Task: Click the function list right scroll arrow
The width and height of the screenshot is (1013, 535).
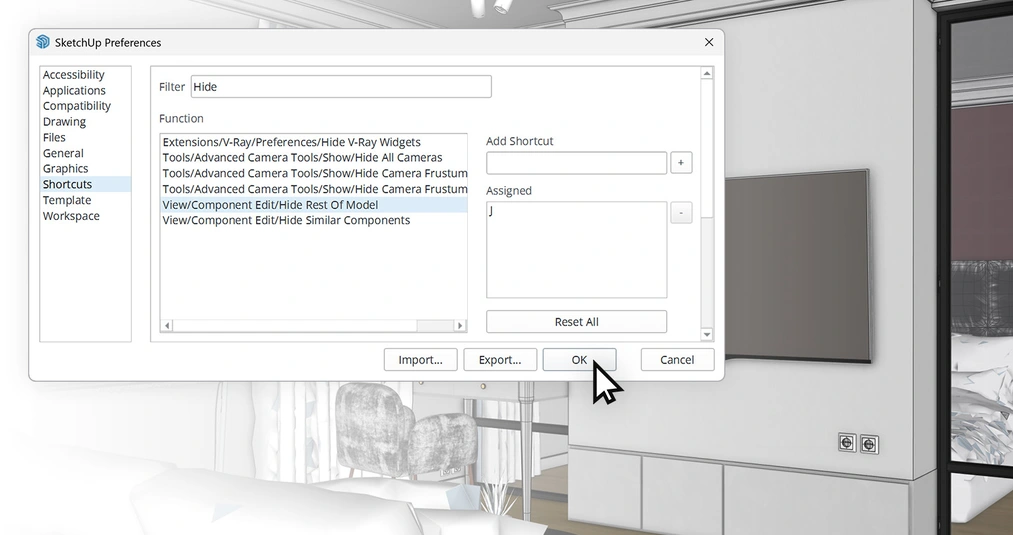Action: pos(460,326)
